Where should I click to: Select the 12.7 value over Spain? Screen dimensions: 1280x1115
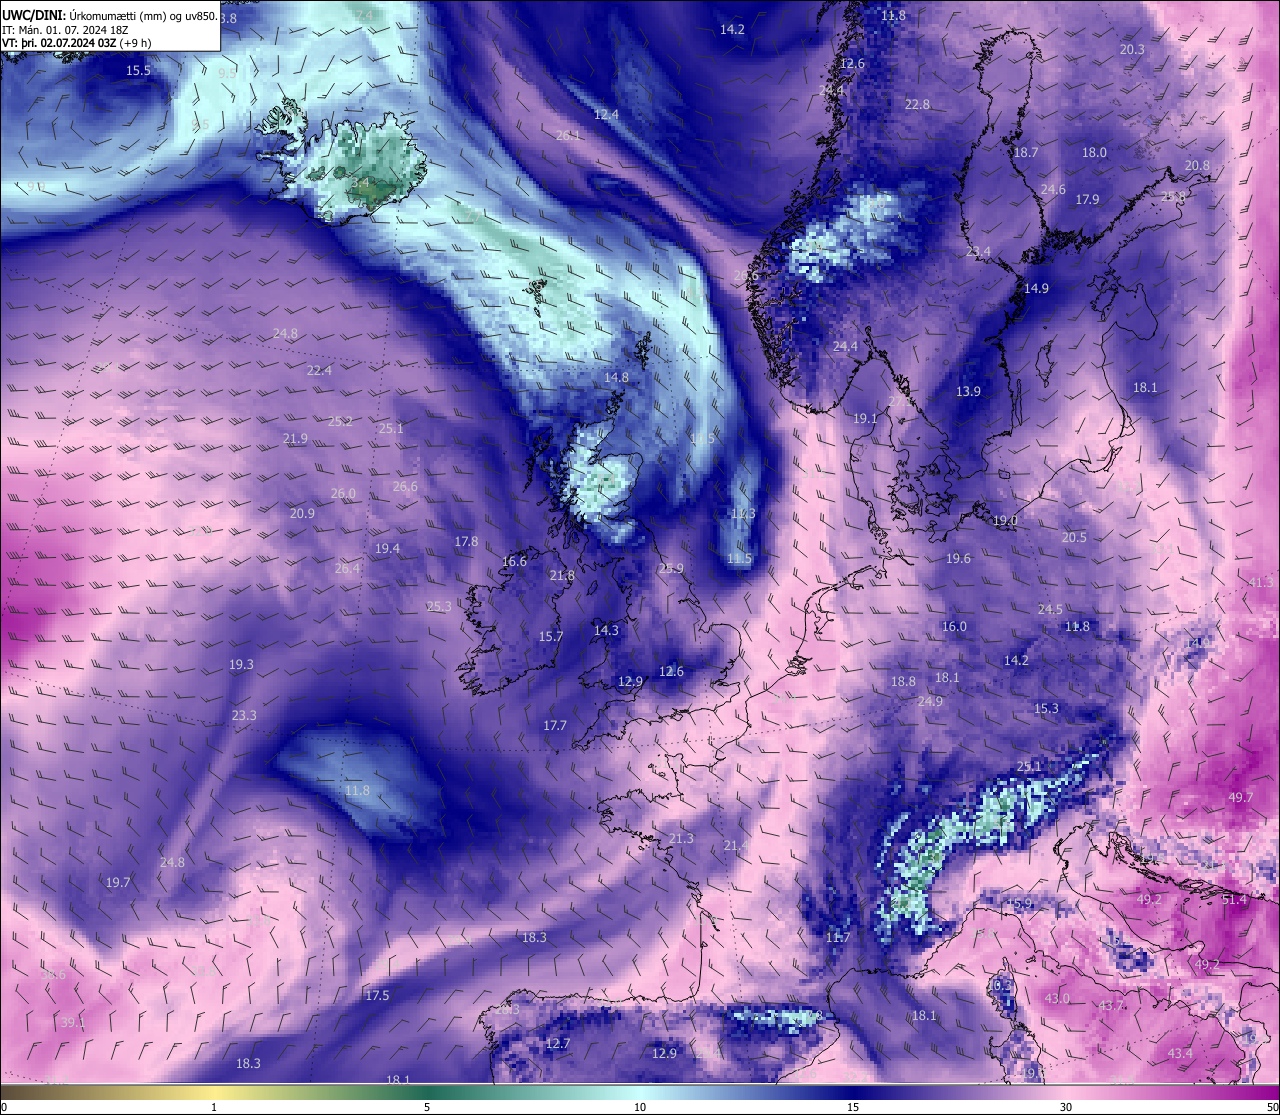click(x=558, y=1043)
